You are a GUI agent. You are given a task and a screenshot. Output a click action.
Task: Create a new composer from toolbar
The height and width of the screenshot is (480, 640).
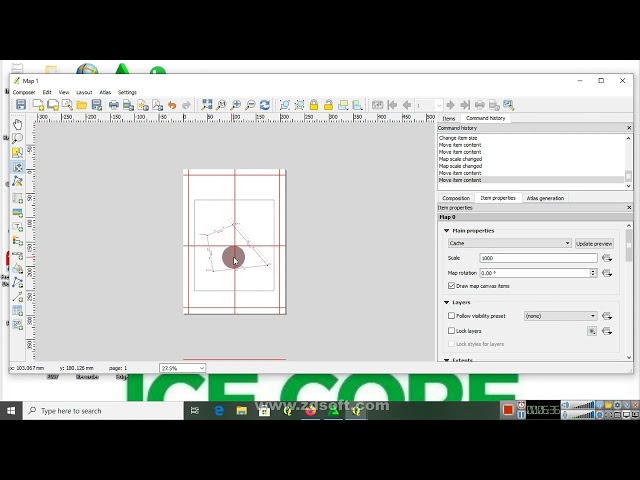[38, 105]
